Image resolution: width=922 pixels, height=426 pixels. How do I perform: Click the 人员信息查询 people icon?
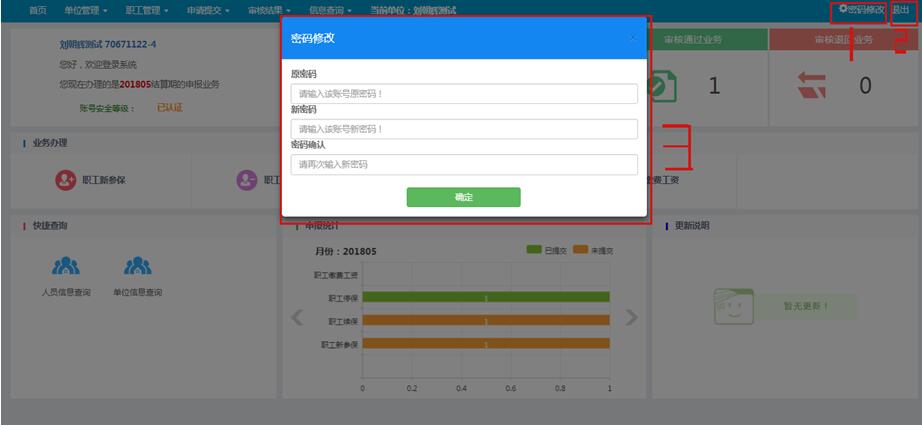[x=66, y=266]
